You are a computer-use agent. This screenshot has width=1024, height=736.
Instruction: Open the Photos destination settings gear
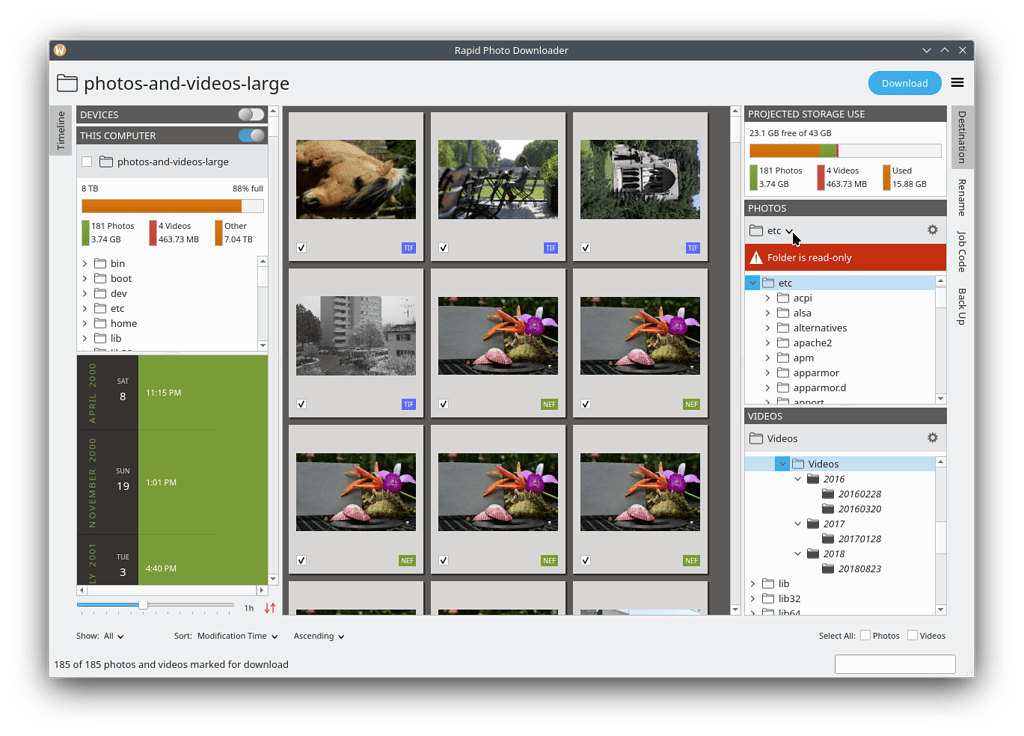932,229
